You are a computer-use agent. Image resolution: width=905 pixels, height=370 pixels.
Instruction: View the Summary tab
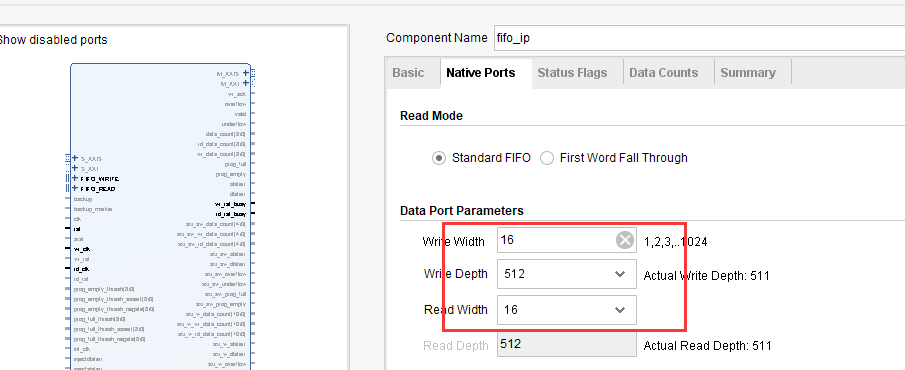coord(748,73)
